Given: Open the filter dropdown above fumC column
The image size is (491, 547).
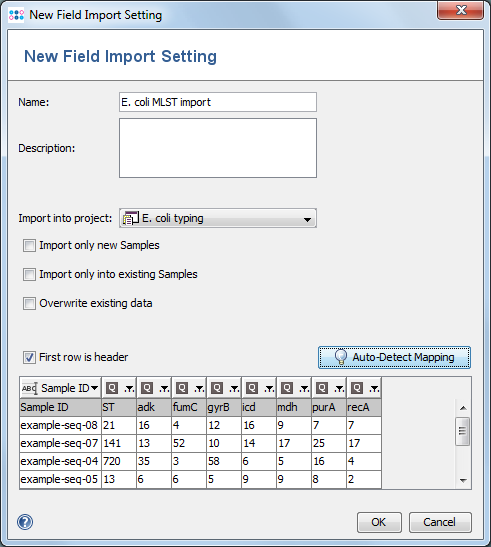Looking at the screenshot, I should point(199,388).
